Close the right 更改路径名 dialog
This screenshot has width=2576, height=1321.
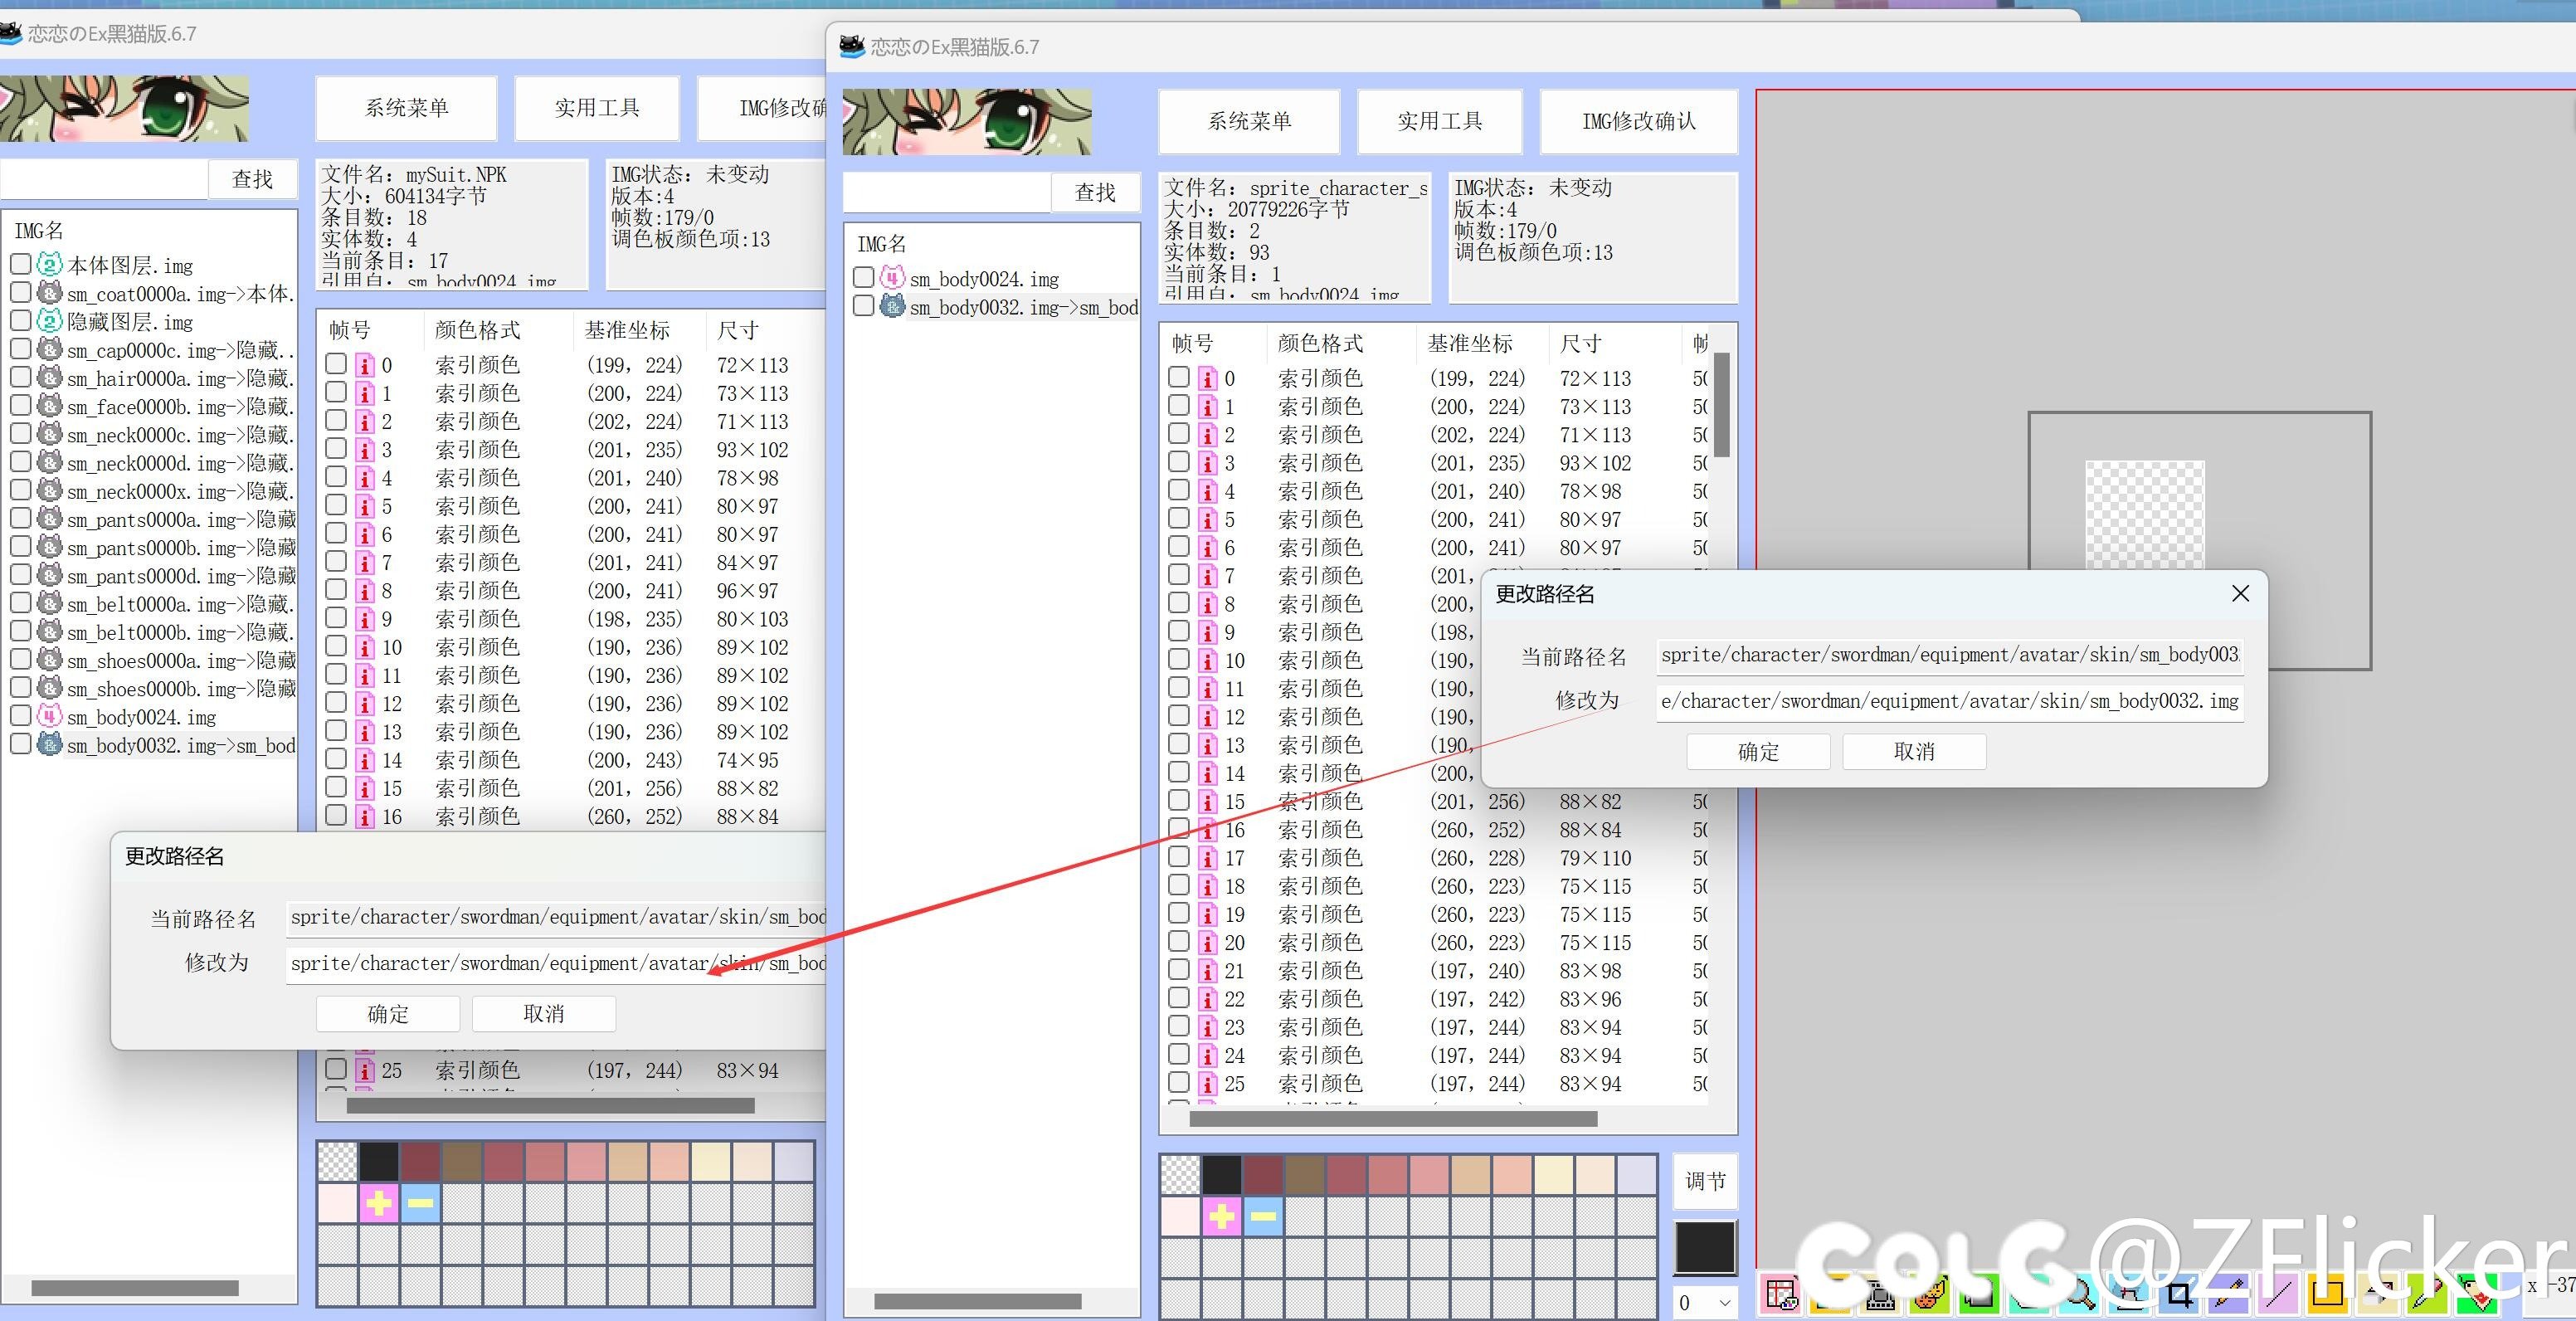click(x=2240, y=594)
